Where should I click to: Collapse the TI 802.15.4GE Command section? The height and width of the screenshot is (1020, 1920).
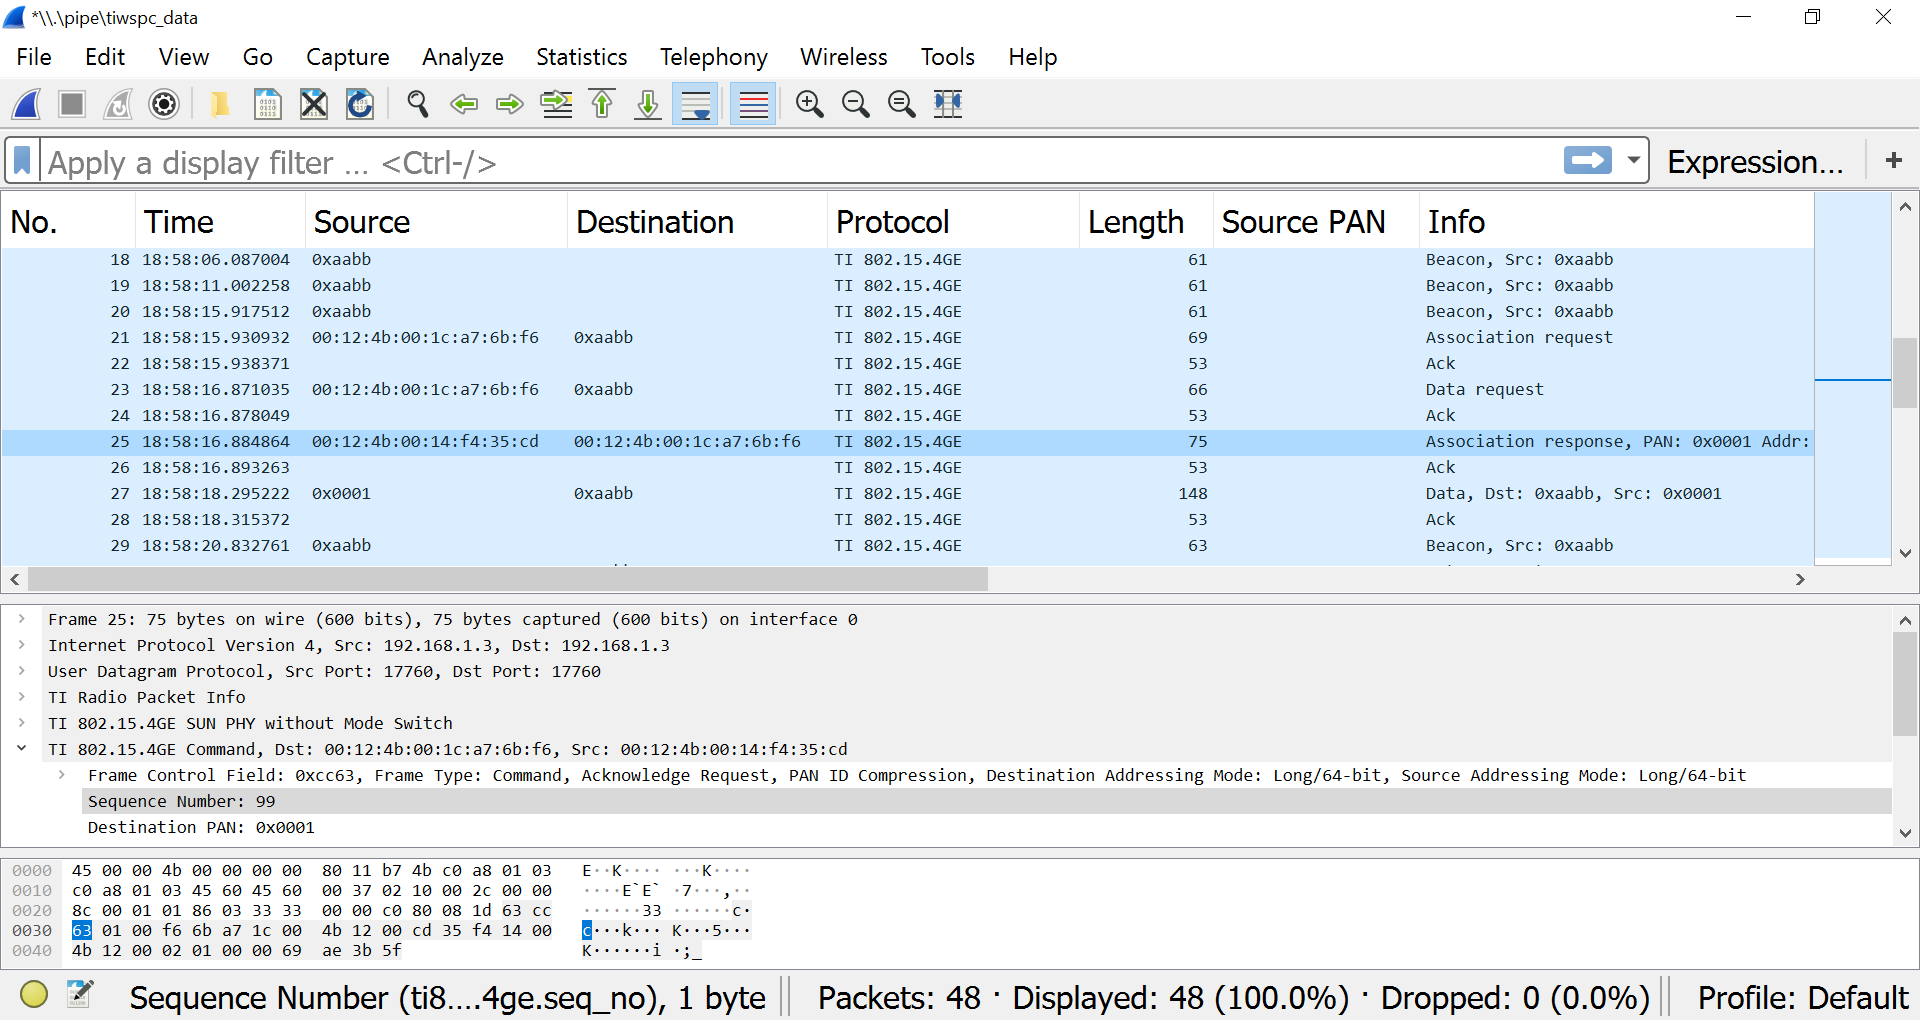point(22,749)
